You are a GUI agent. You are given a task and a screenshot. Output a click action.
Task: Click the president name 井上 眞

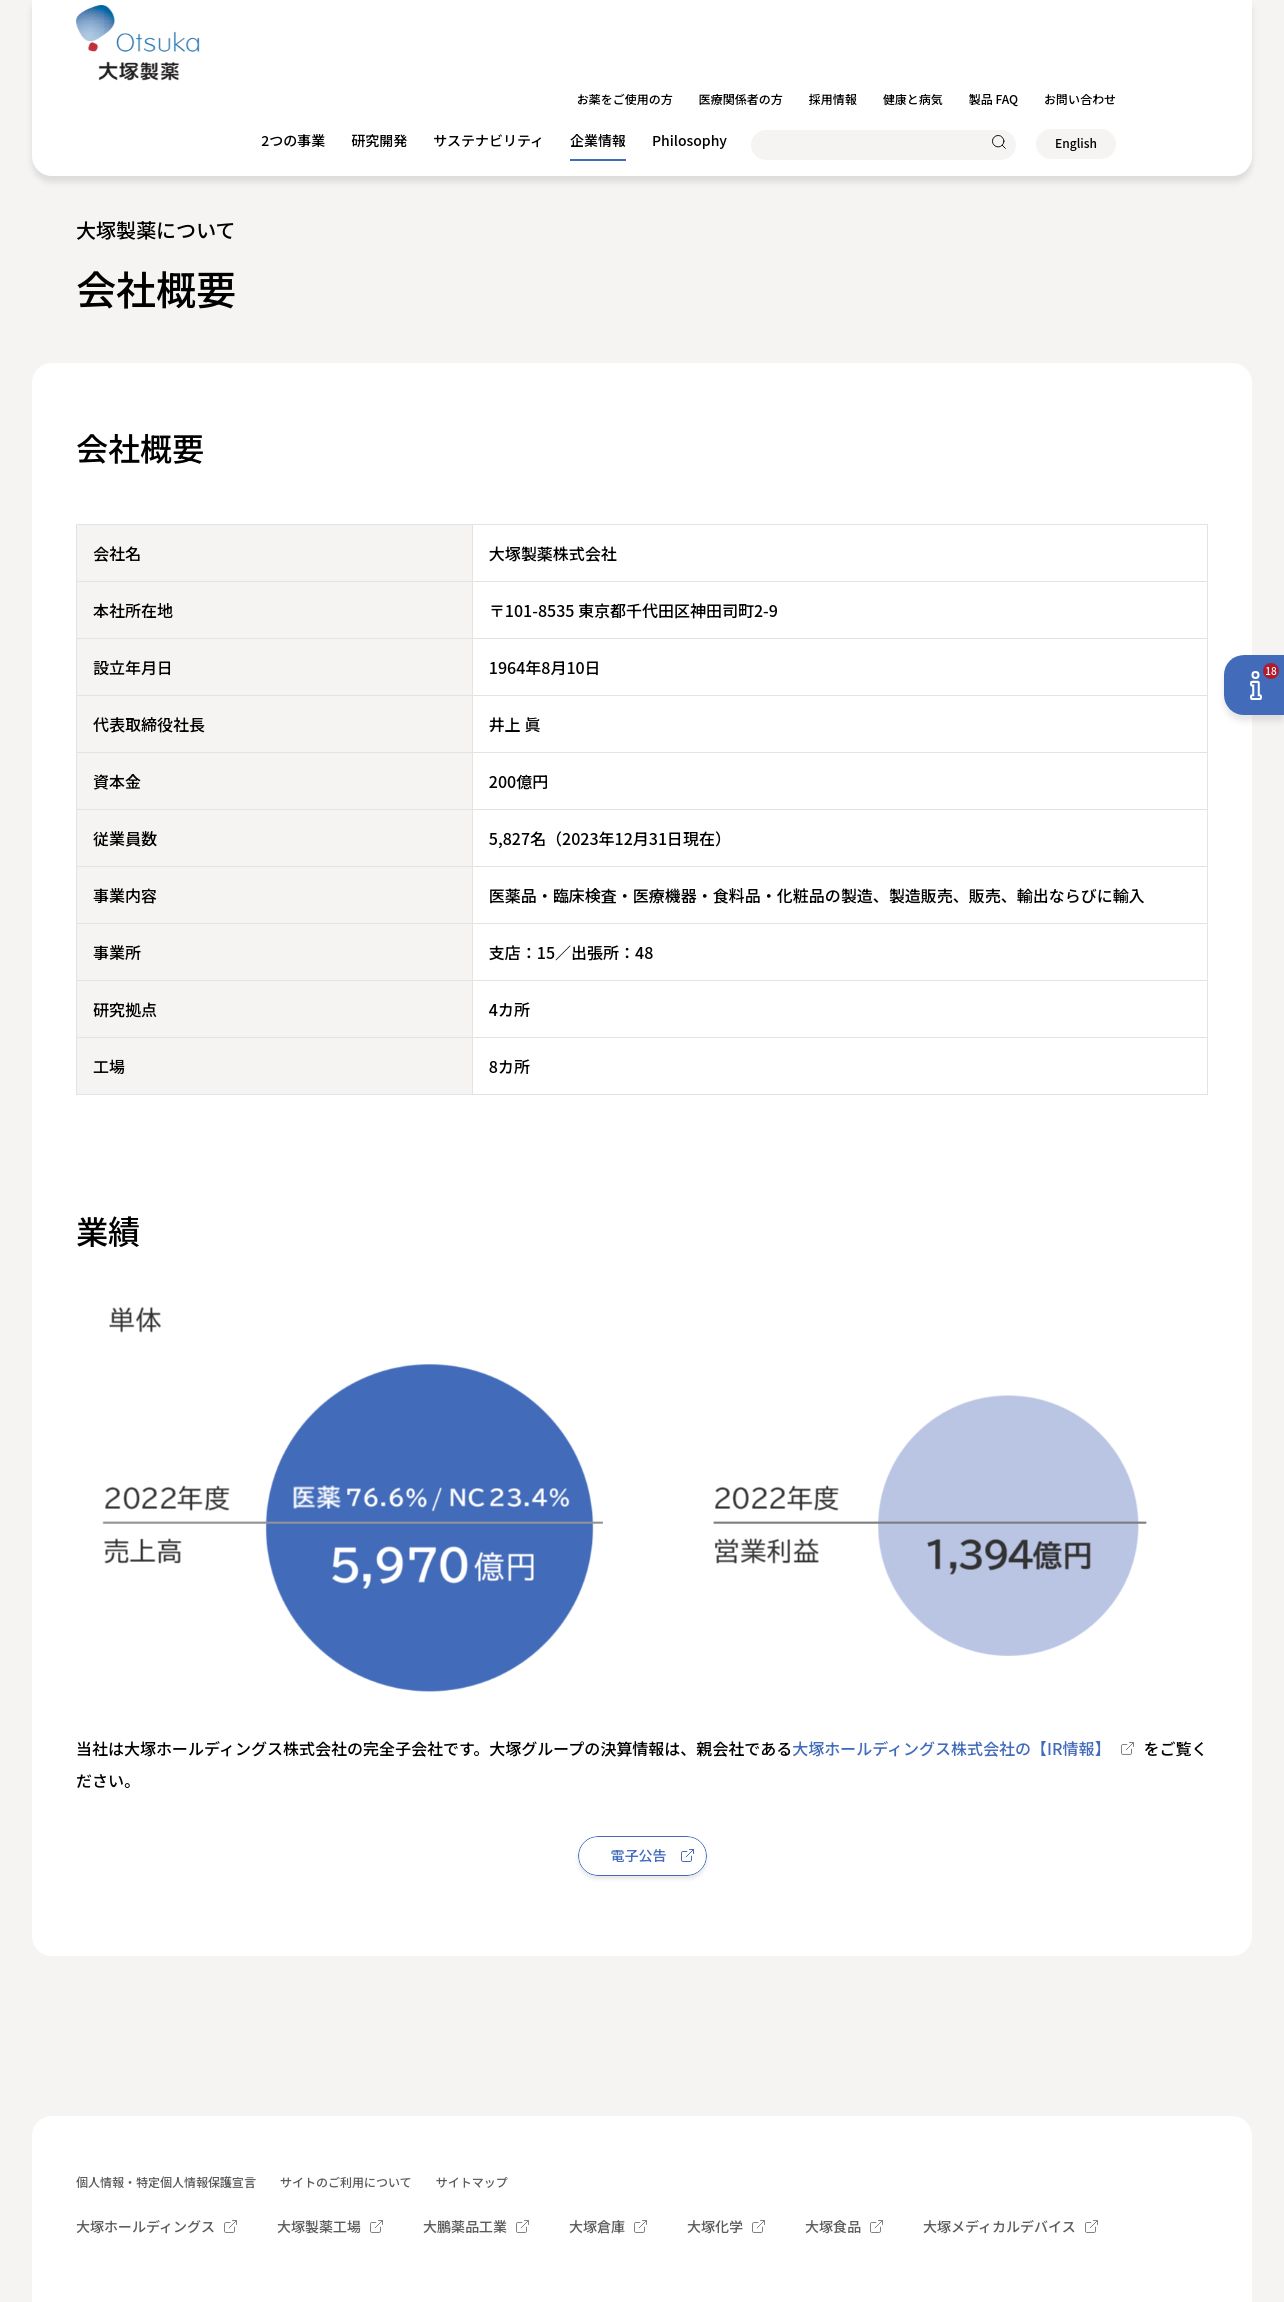tap(514, 725)
